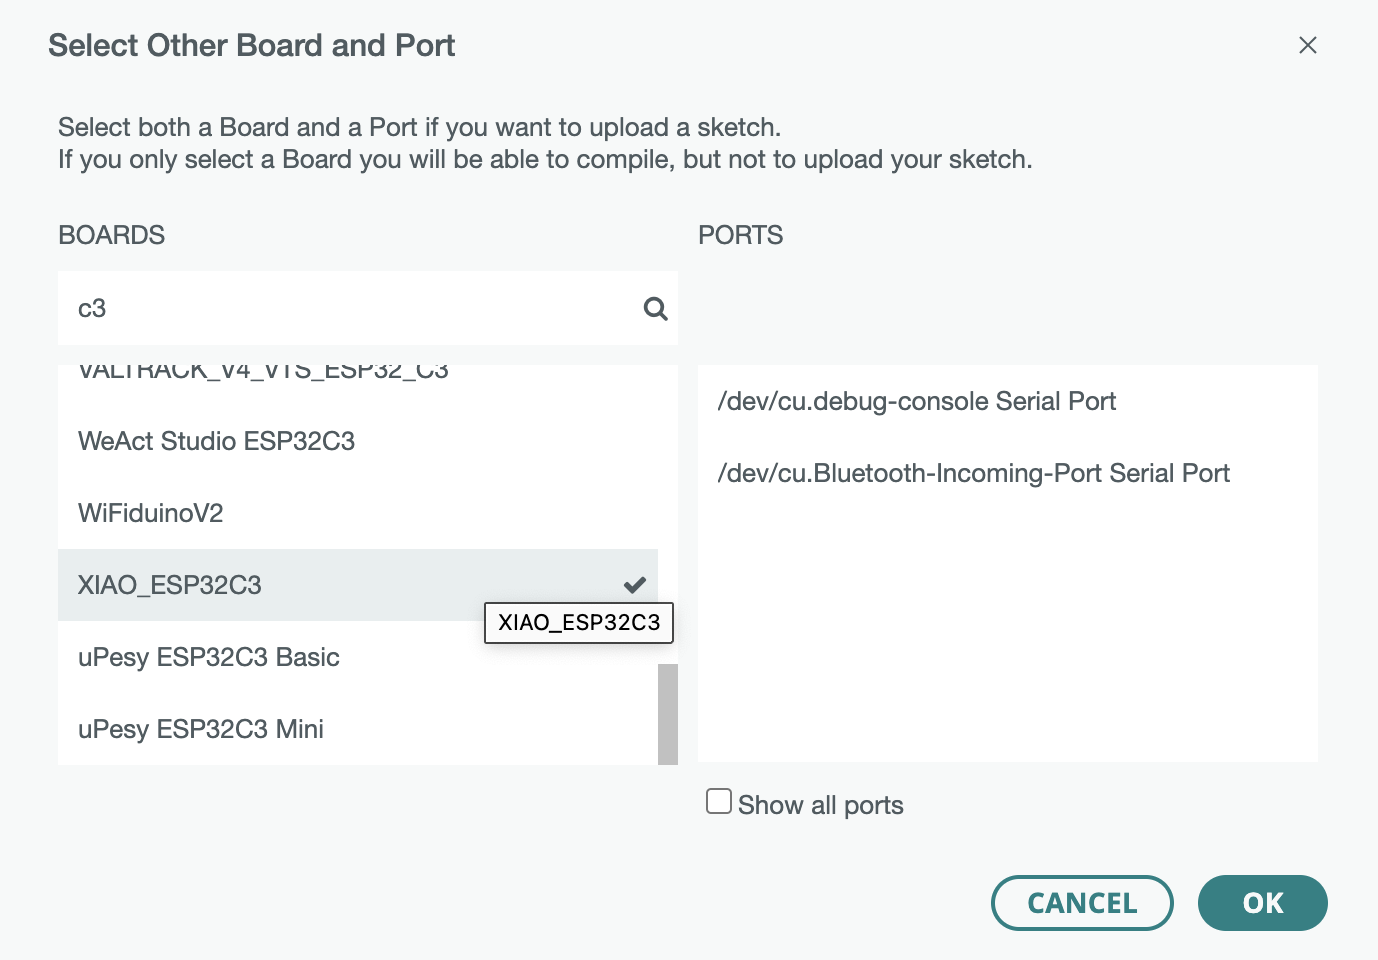Select the uPesy ESP32C3 Mini board
This screenshot has width=1378, height=960.
[201, 729]
